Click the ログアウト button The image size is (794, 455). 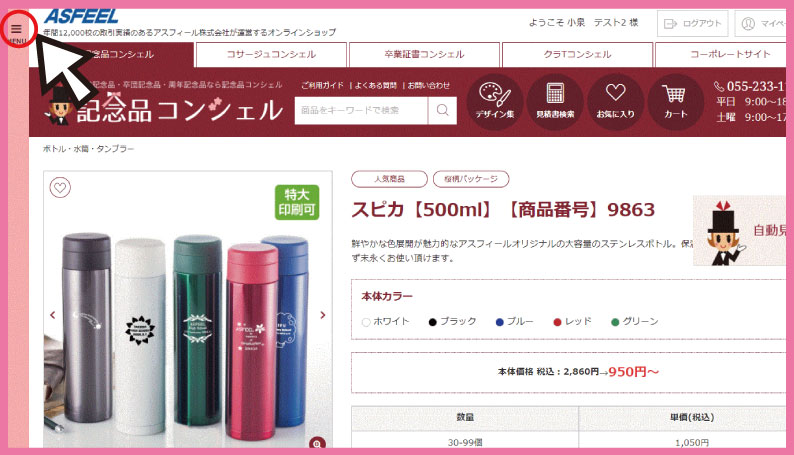tap(692, 24)
